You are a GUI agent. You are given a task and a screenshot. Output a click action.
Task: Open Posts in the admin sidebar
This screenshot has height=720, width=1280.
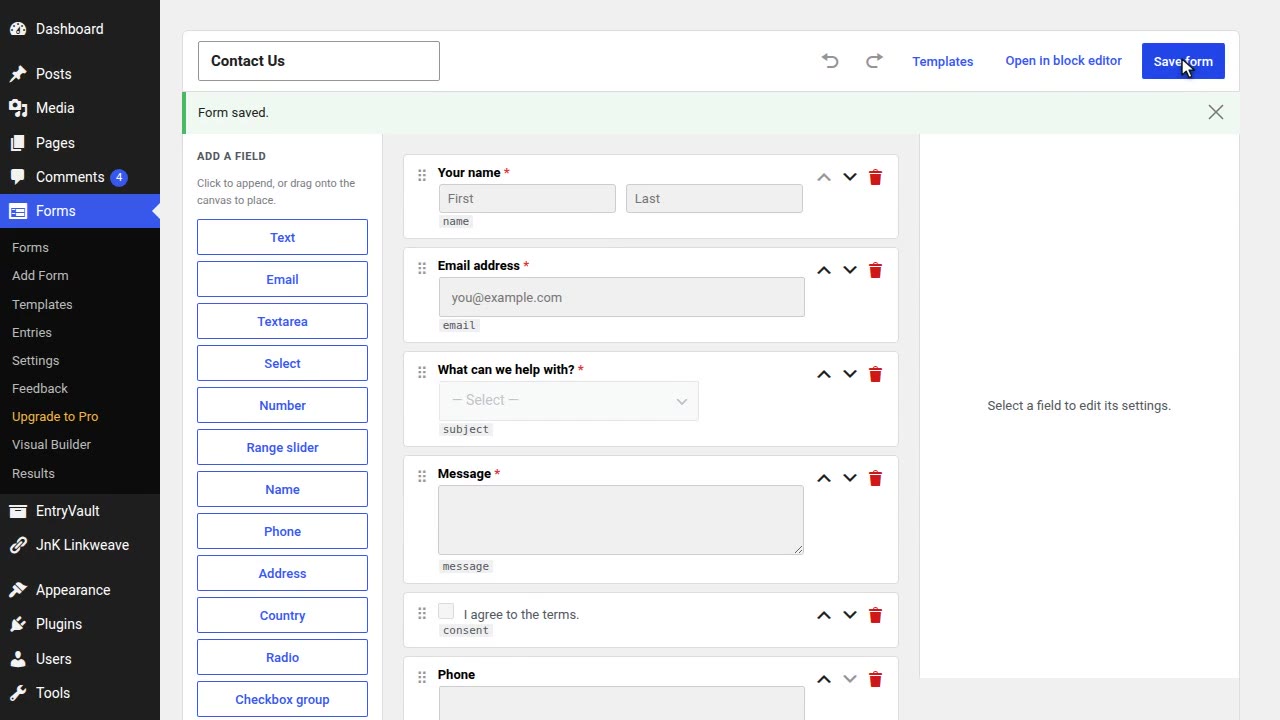(x=80, y=74)
